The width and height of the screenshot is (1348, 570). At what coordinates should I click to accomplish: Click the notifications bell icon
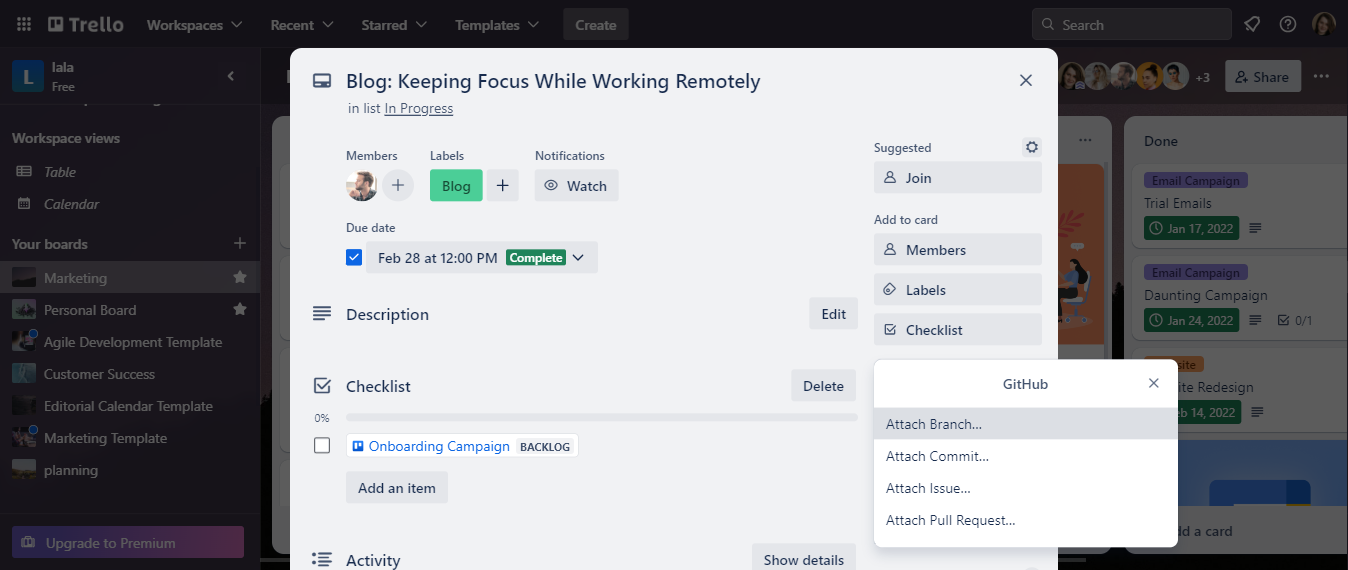pos(1251,24)
